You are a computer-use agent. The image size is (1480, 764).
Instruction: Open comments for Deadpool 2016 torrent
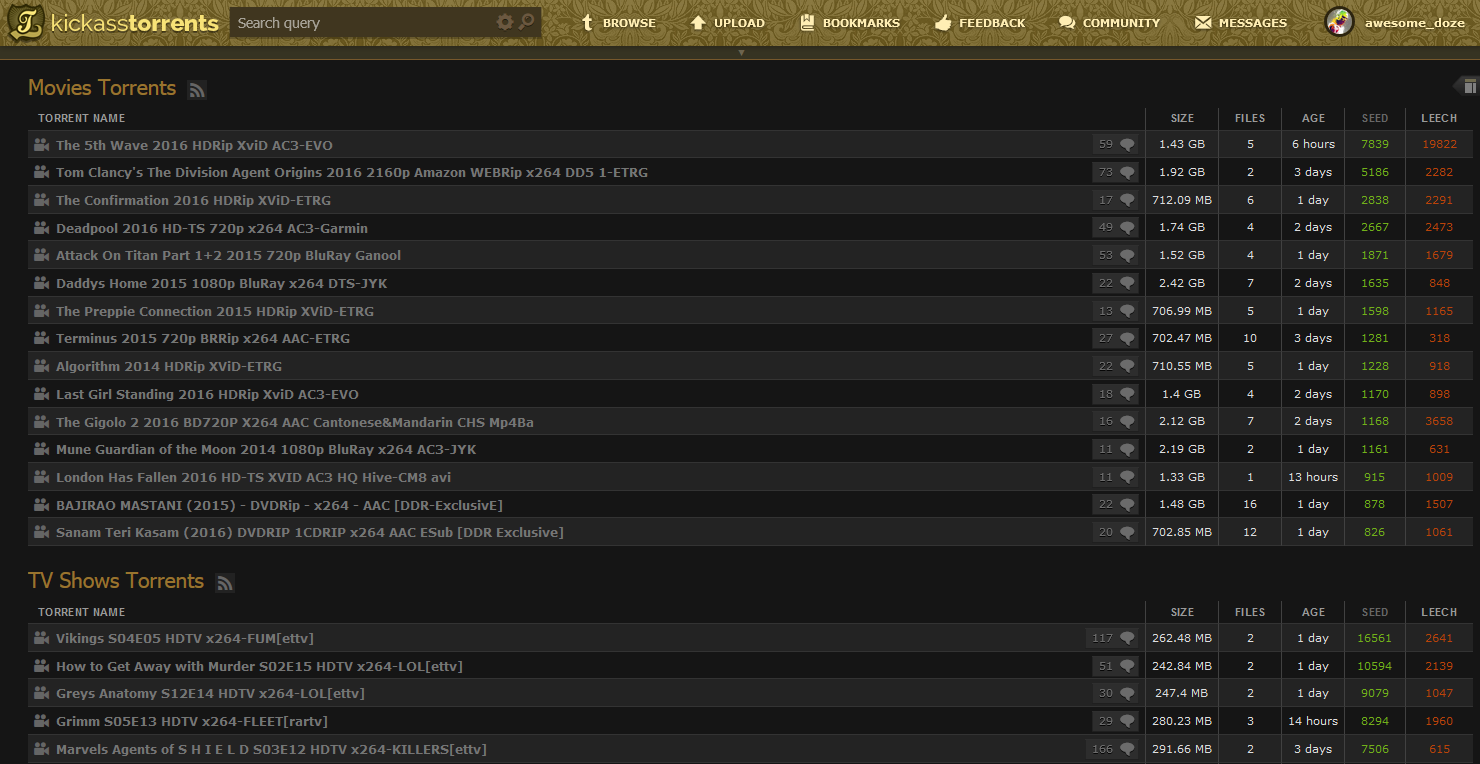click(x=1116, y=228)
